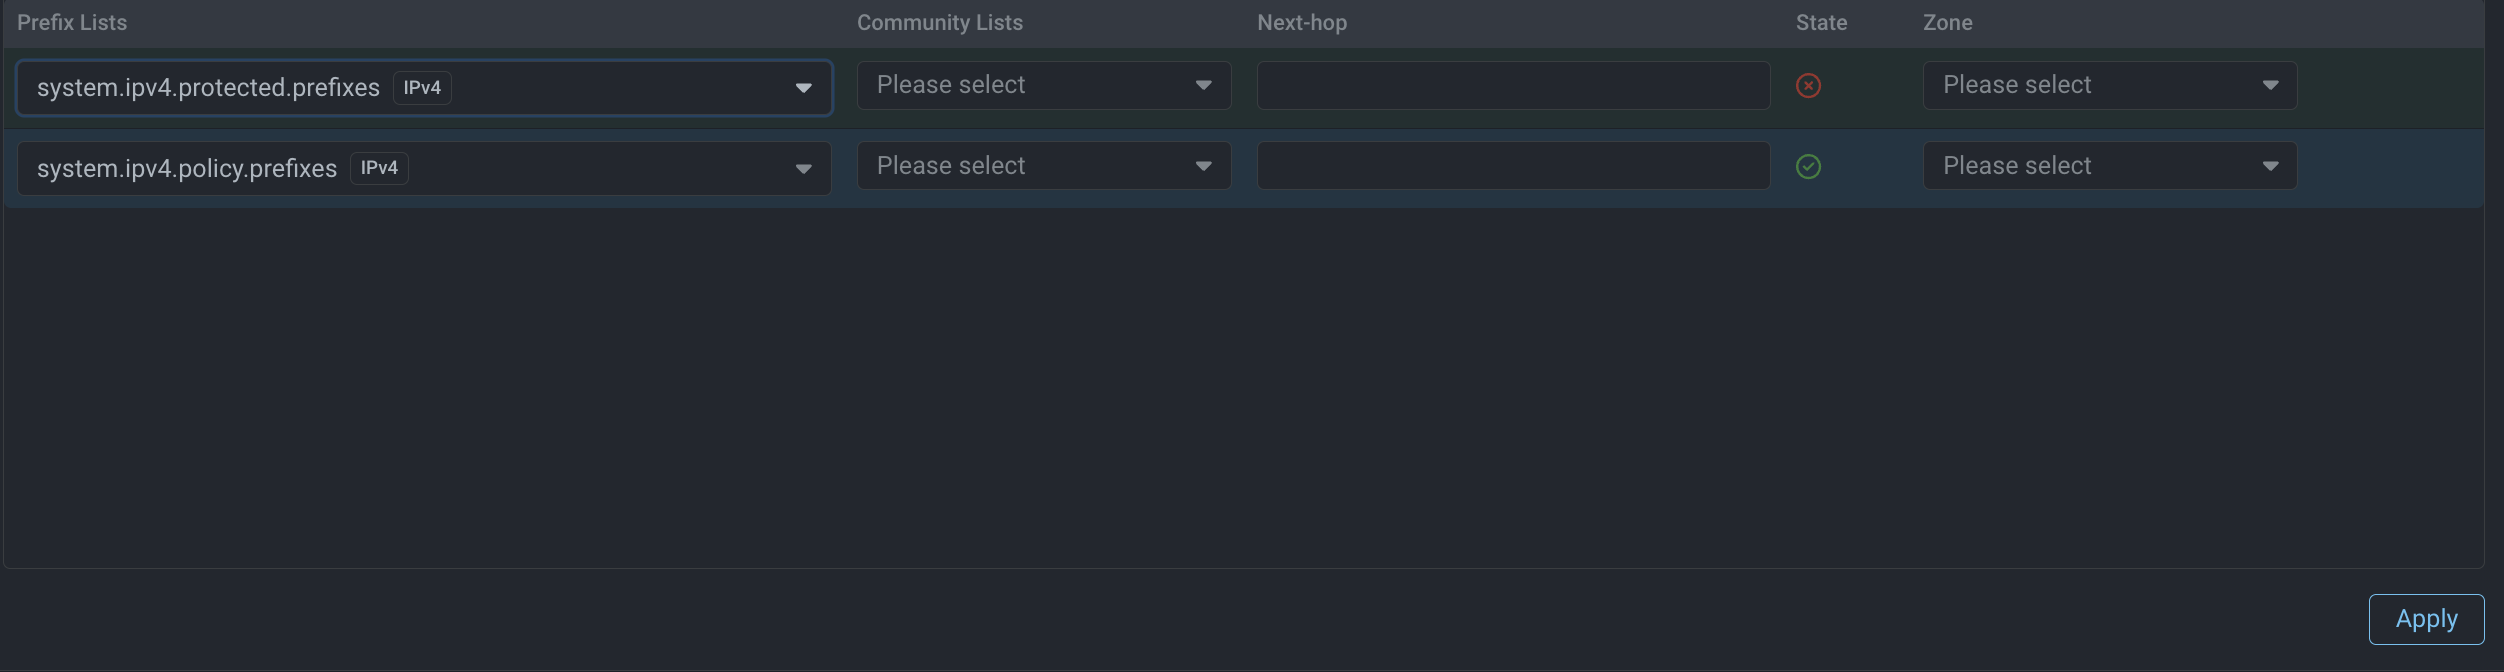This screenshot has width=2504, height=672.
Task: Click caret arrow of second row Zone selector
Action: [x=2270, y=166]
